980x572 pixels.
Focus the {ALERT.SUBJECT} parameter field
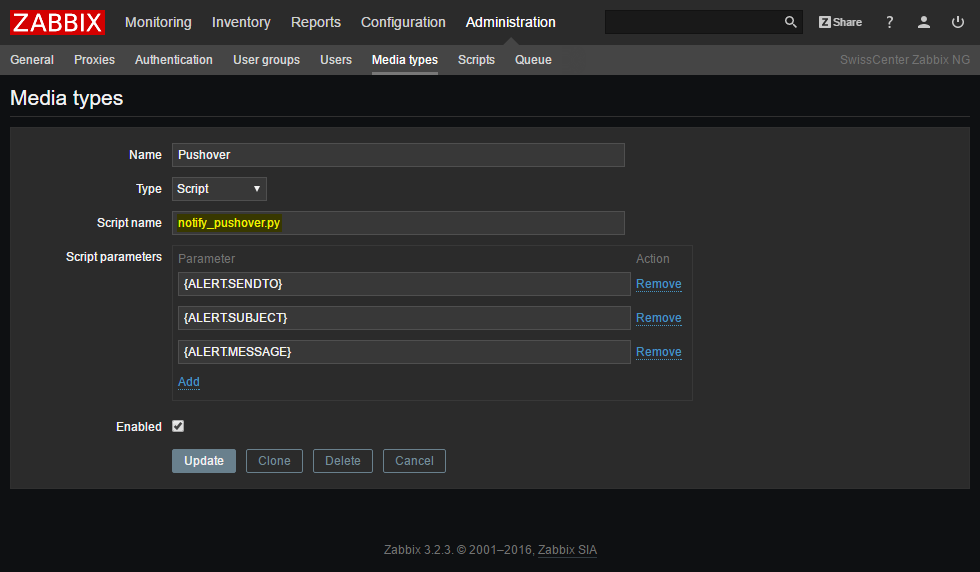(404, 318)
